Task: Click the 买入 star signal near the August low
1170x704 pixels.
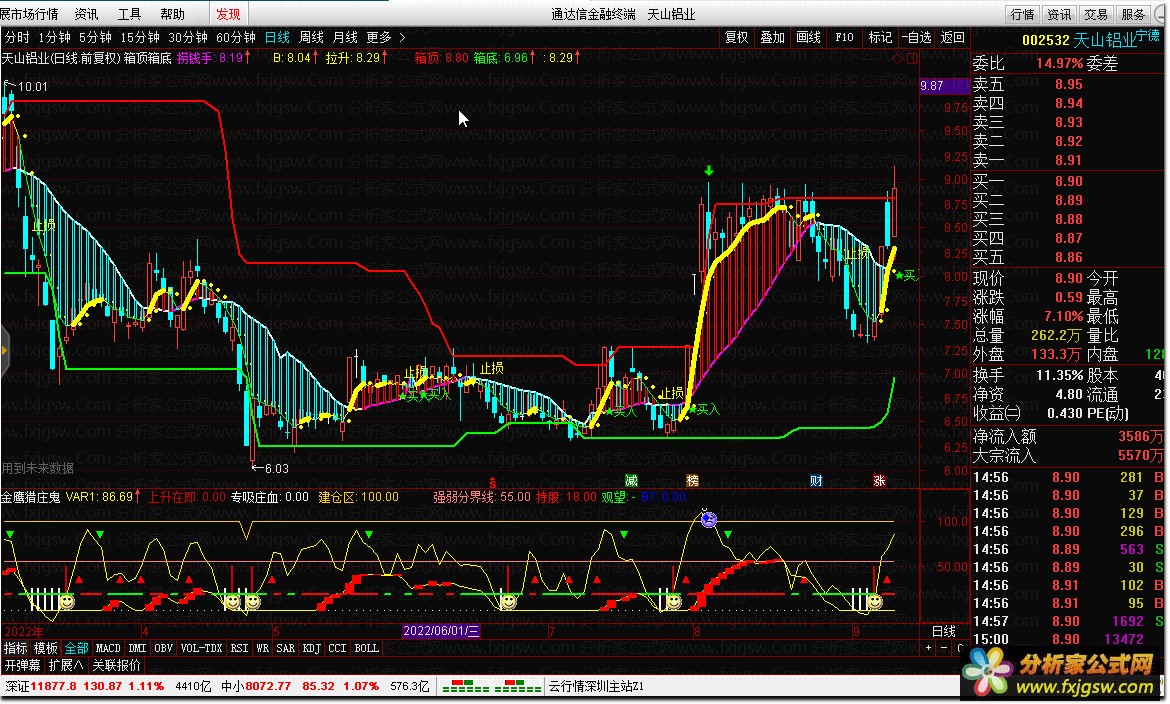Action: pos(704,409)
